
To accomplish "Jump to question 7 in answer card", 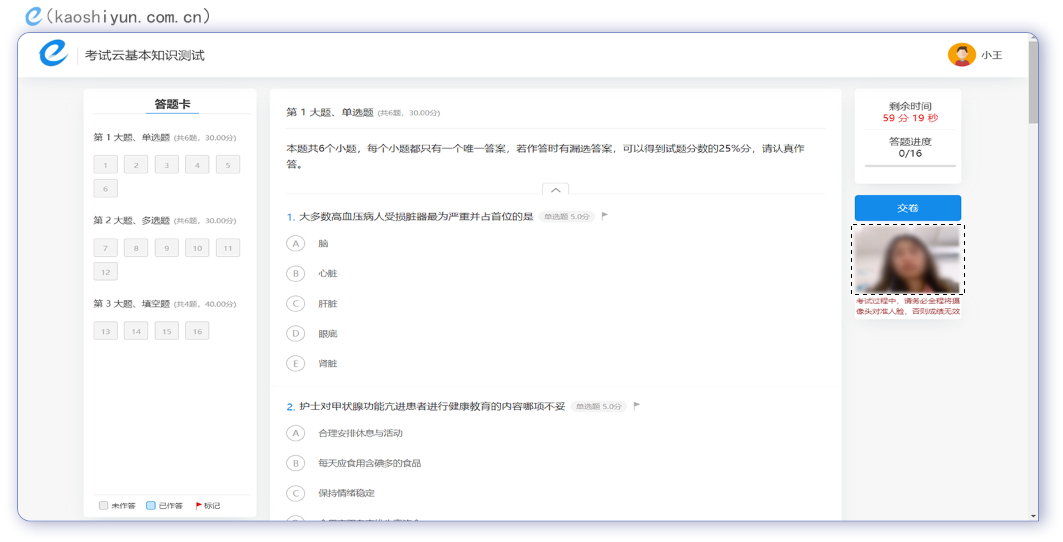I will (x=105, y=248).
